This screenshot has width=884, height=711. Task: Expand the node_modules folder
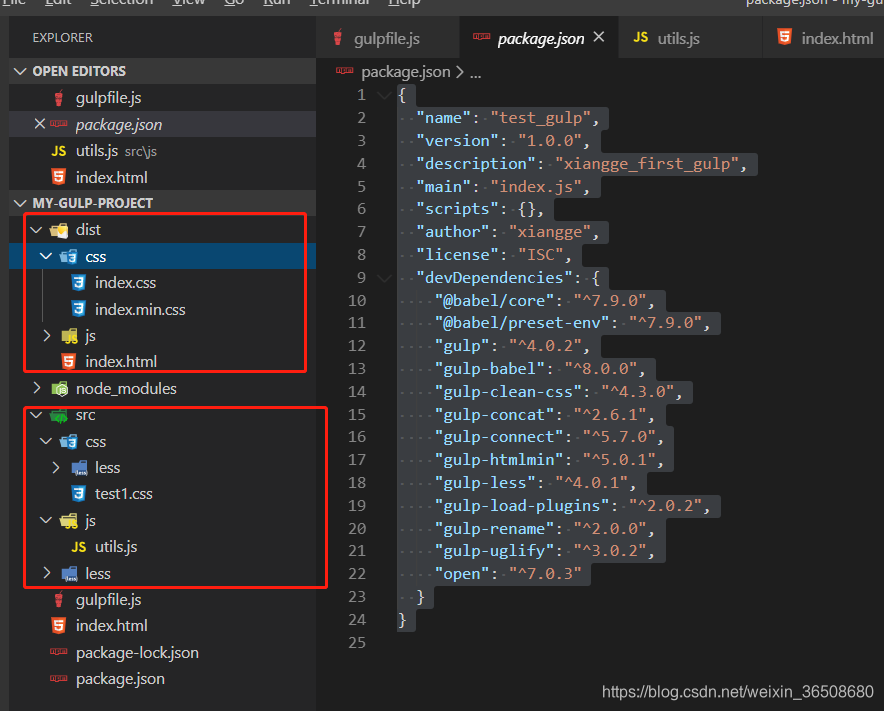pyautogui.click(x=37, y=388)
